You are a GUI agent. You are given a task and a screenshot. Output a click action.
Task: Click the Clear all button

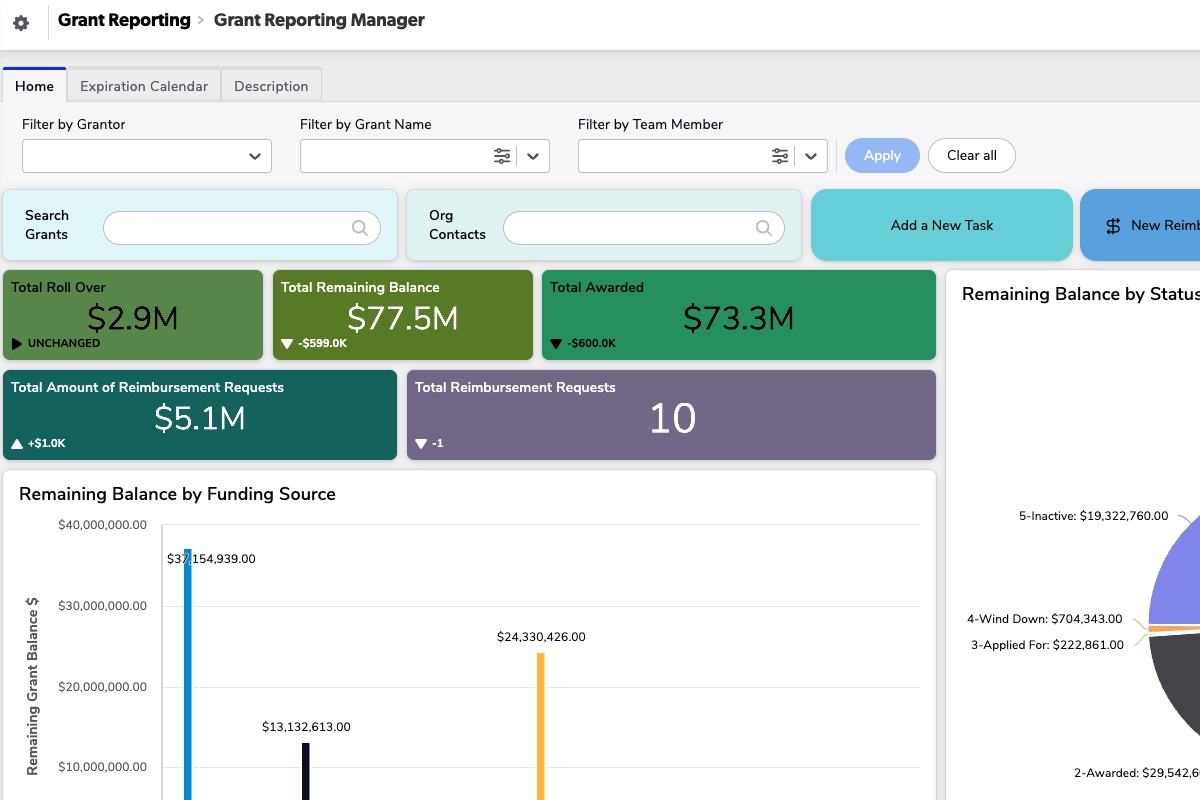971,155
